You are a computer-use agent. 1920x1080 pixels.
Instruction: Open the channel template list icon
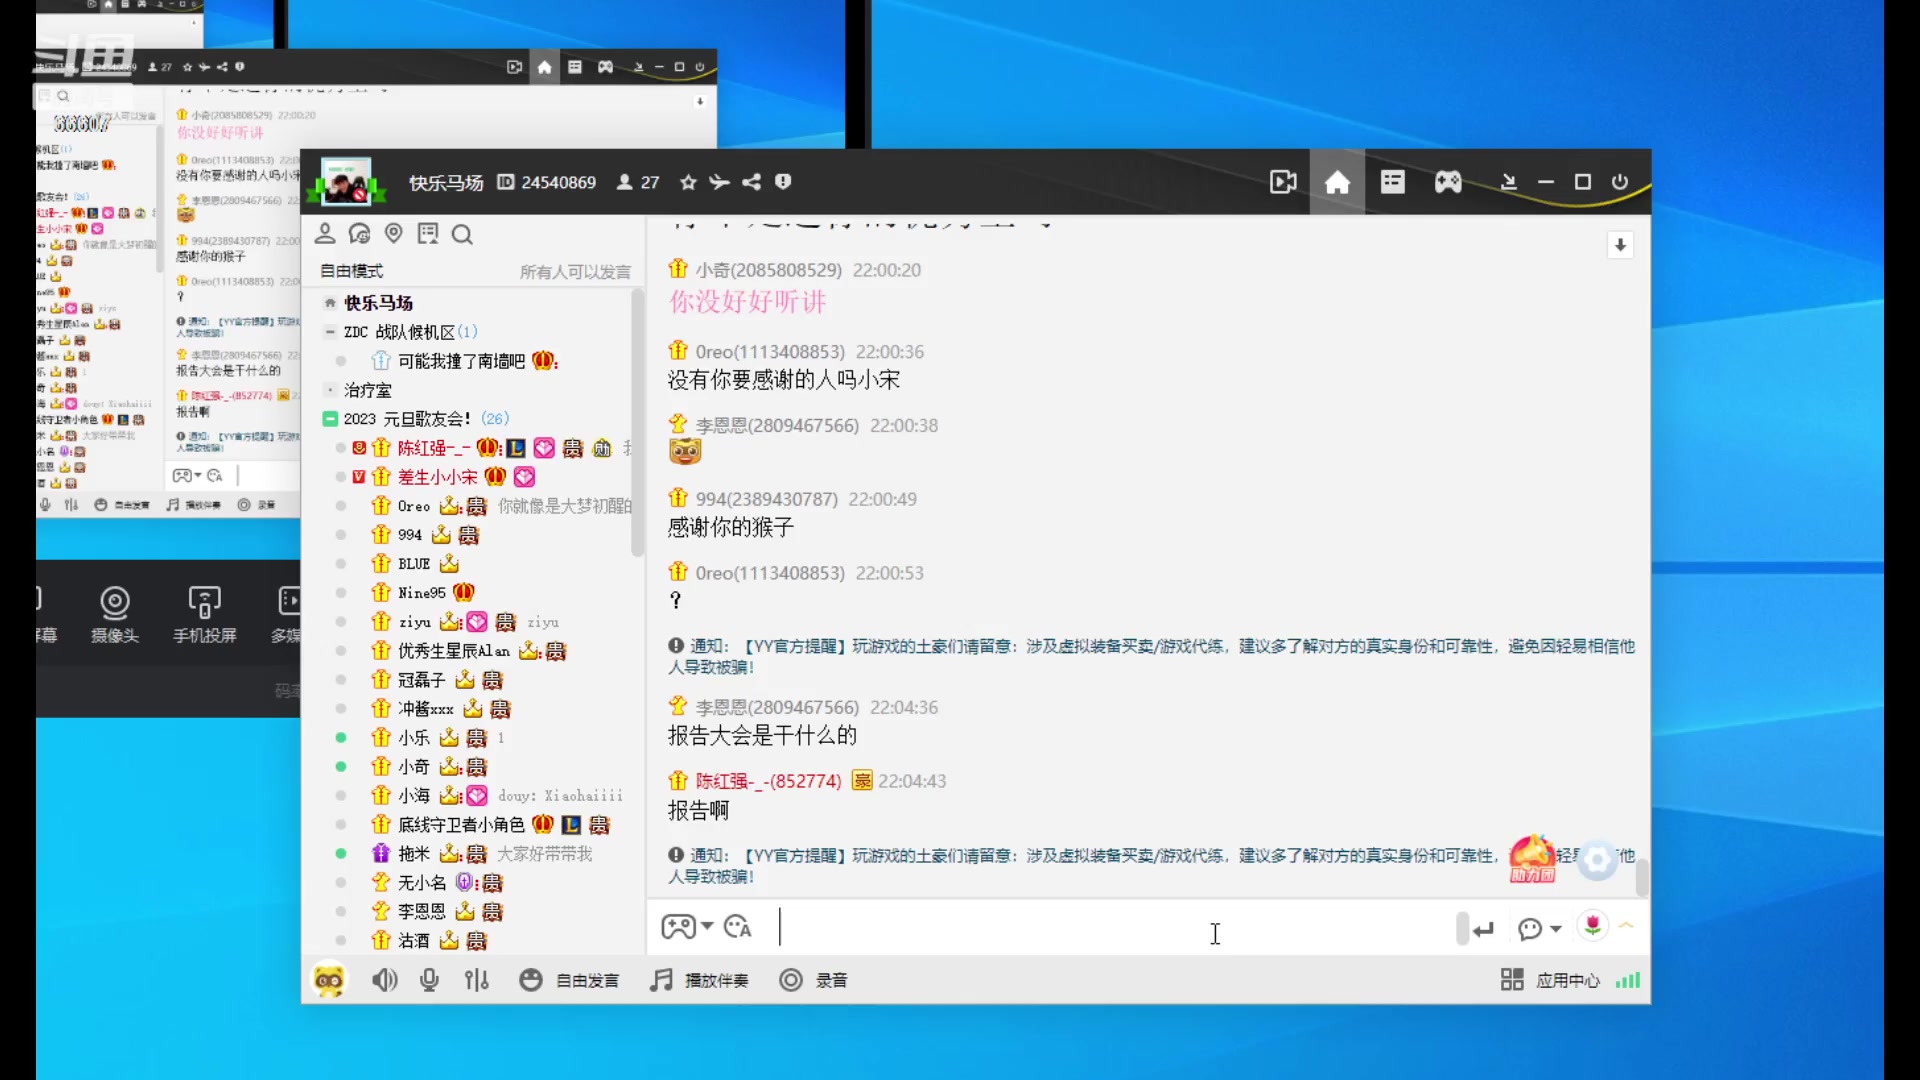[x=1392, y=182]
